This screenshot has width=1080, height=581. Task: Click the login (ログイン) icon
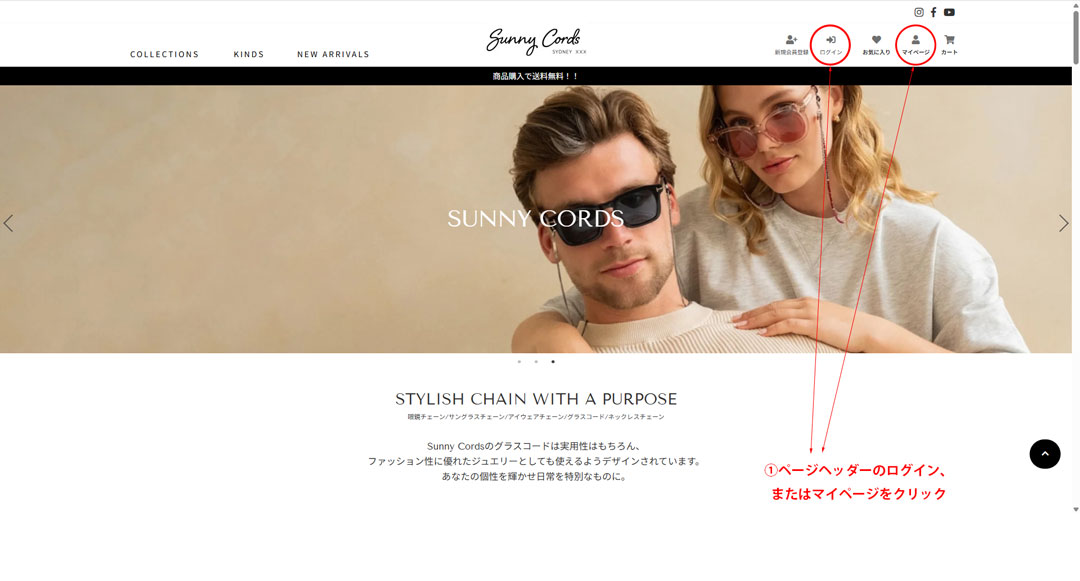click(831, 45)
